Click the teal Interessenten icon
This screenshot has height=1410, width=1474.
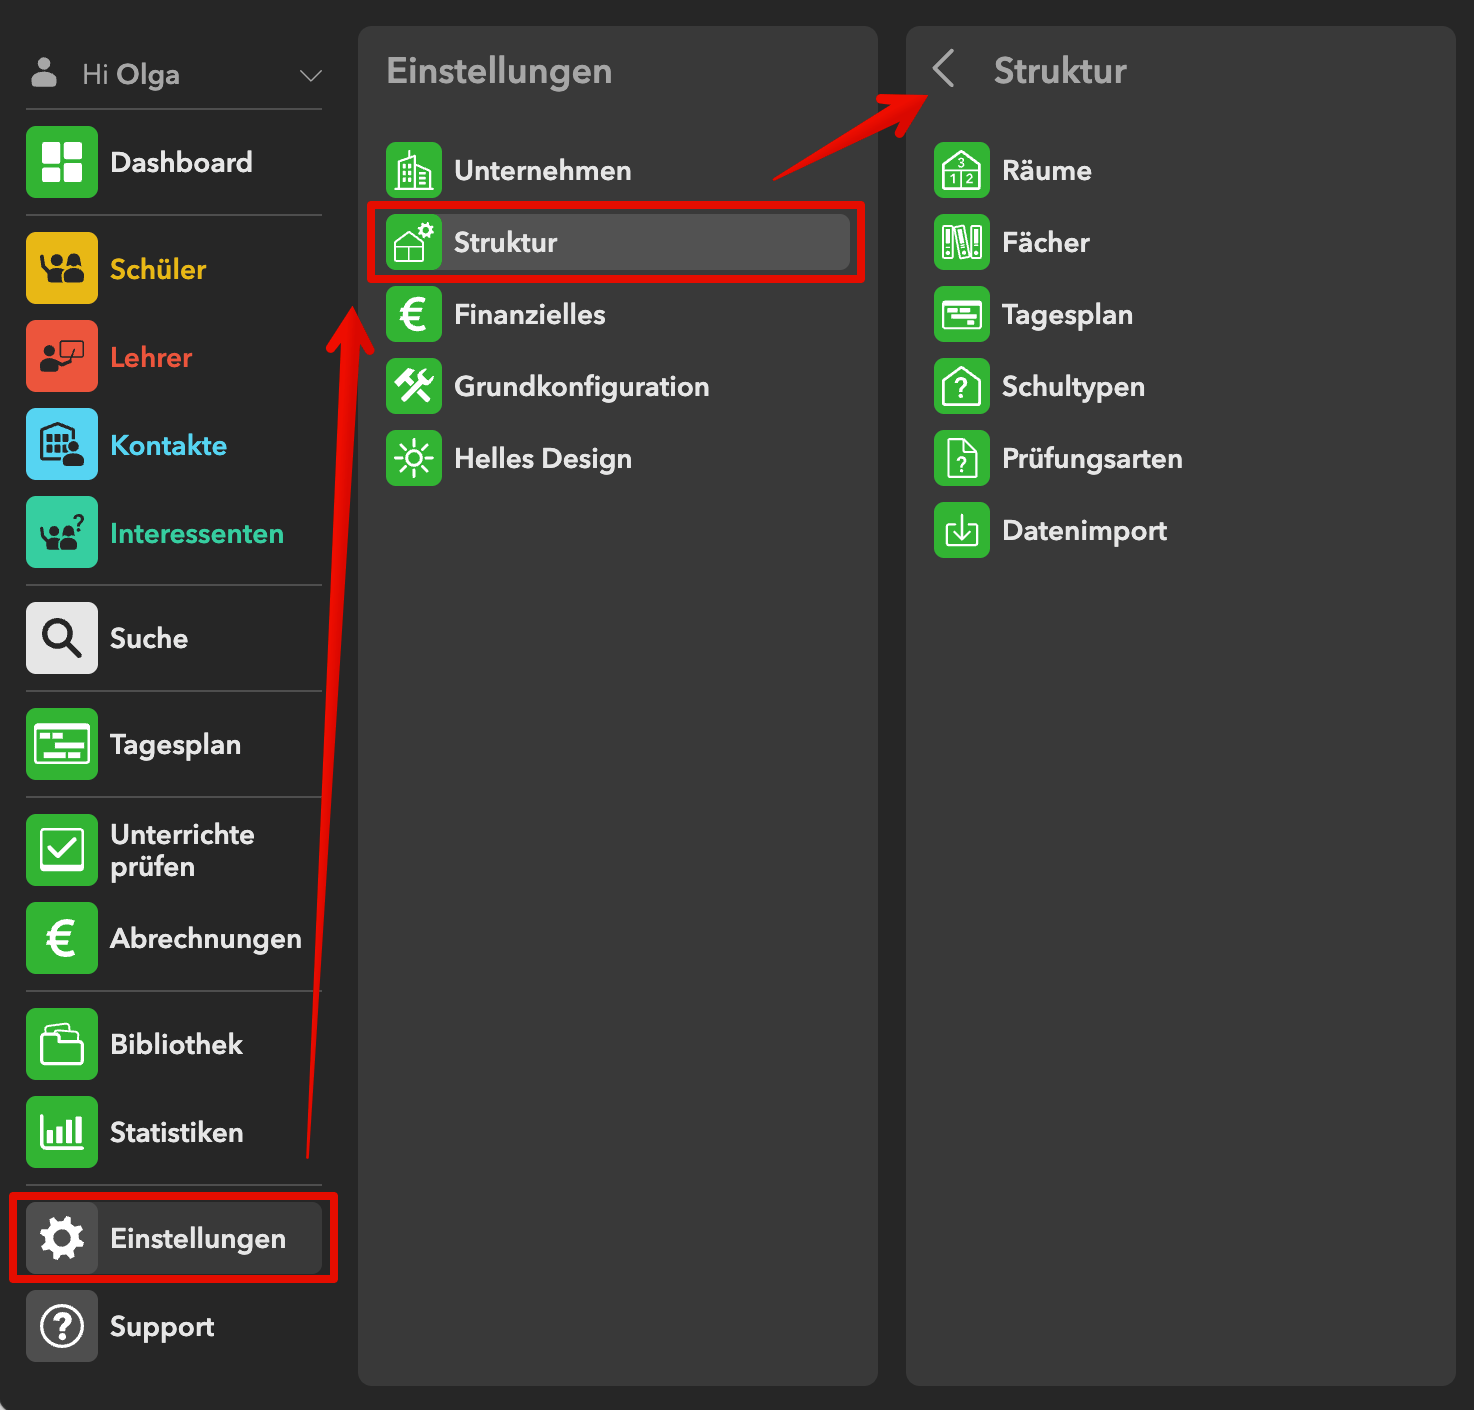tap(62, 532)
